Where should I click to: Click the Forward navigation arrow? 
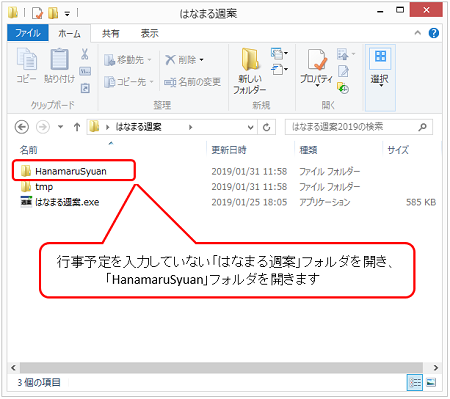[x=43, y=127]
